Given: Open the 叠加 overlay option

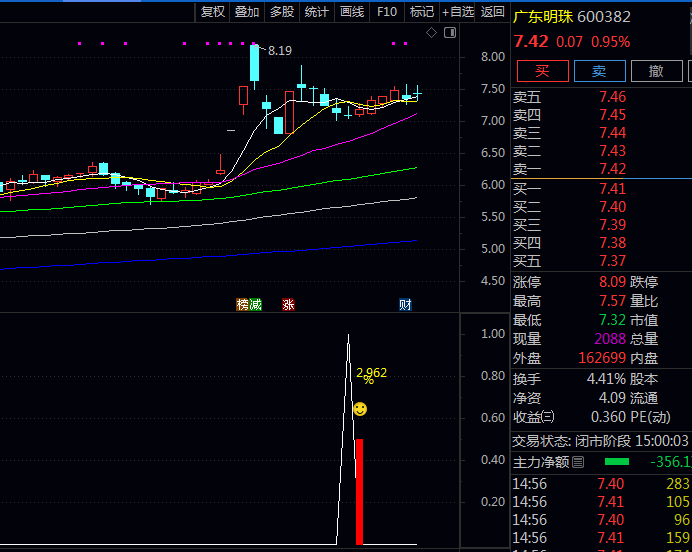Looking at the screenshot, I should click(247, 12).
